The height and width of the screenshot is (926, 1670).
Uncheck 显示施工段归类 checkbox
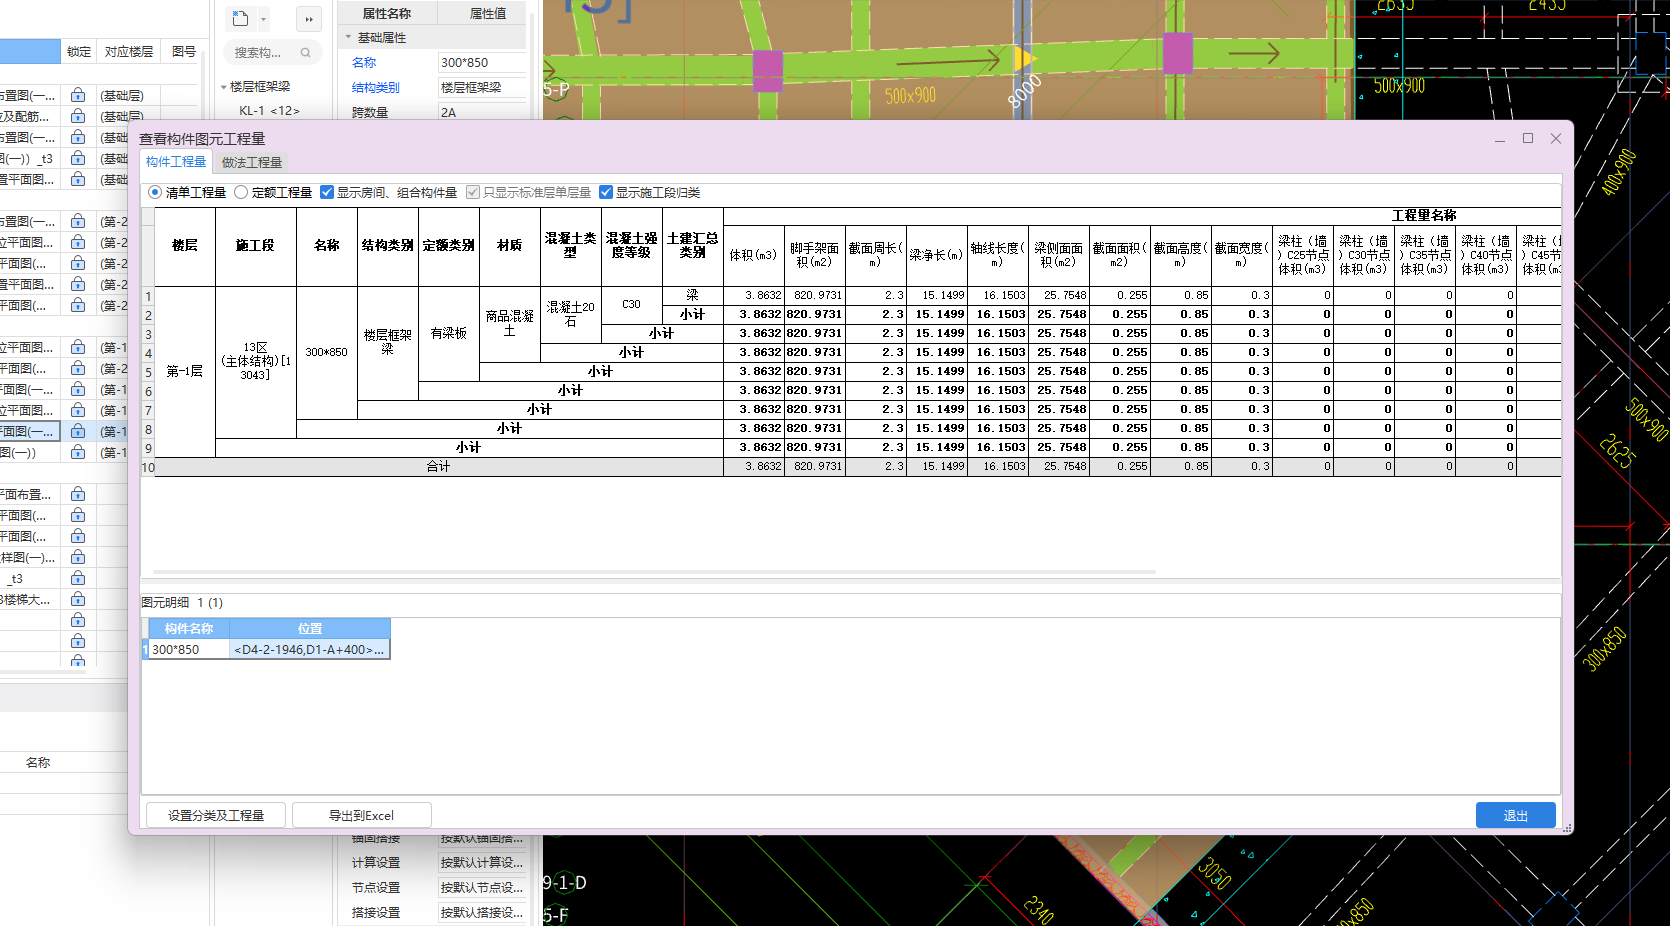point(606,192)
